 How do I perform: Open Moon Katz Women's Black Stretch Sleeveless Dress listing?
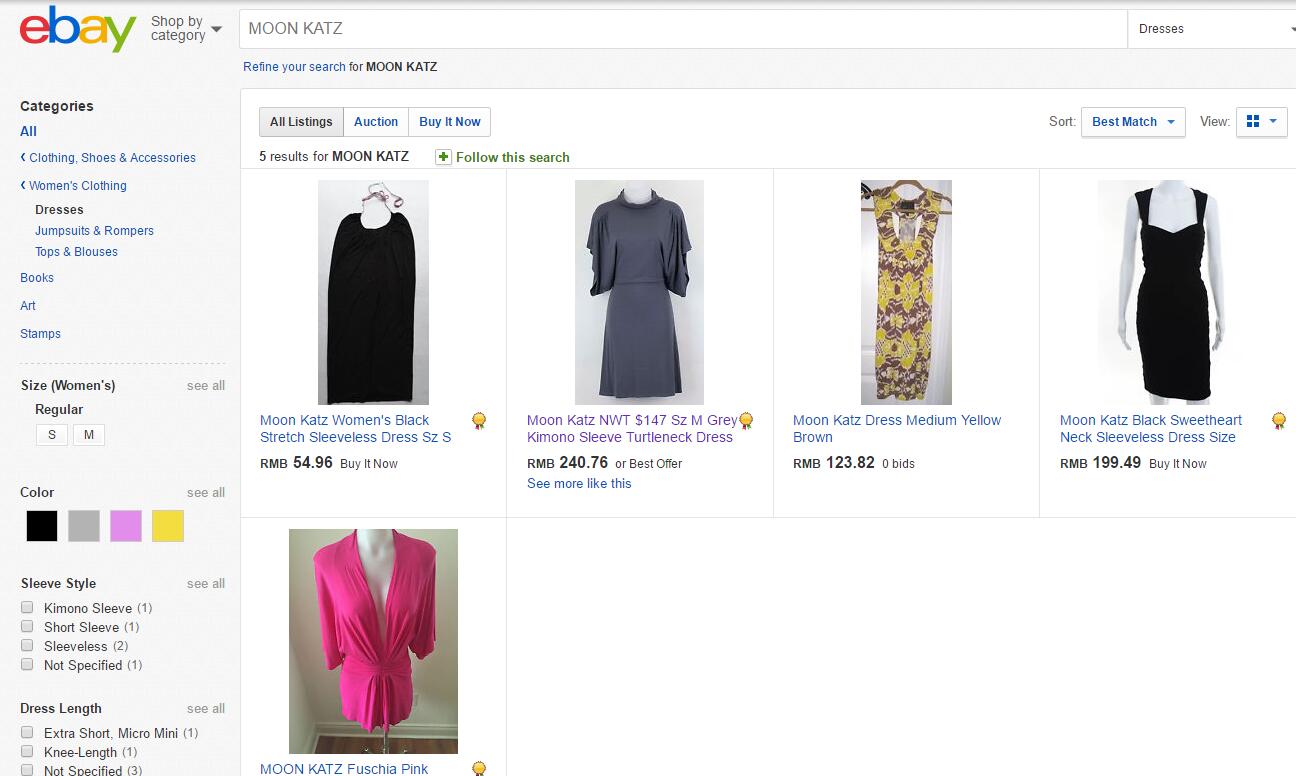(x=355, y=429)
